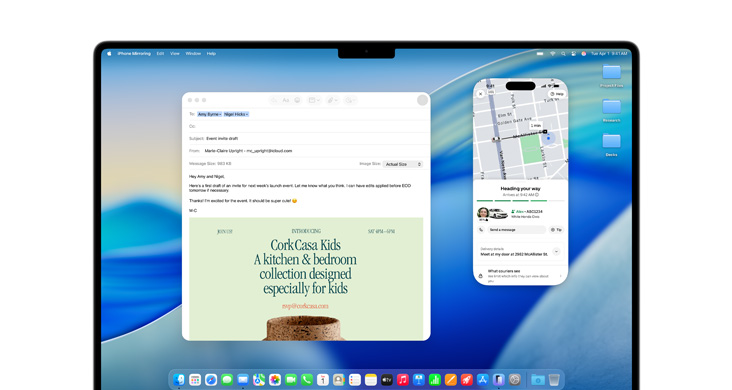
Task: Open System Settings from the Dock
Action: click(x=514, y=380)
